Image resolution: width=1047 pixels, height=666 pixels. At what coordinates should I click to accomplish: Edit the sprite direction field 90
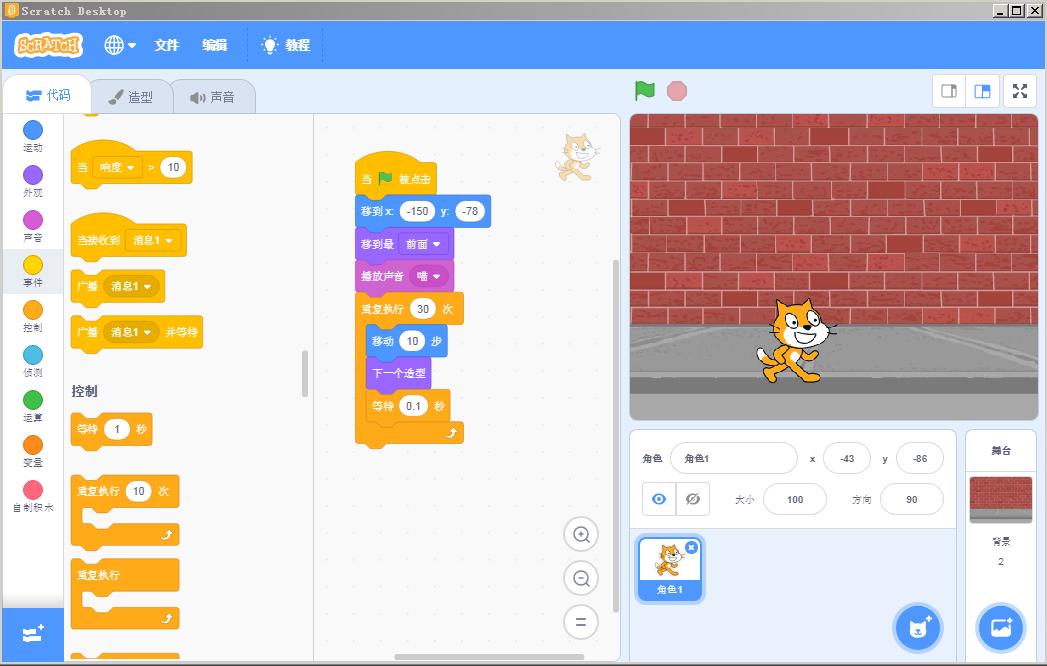click(x=911, y=499)
